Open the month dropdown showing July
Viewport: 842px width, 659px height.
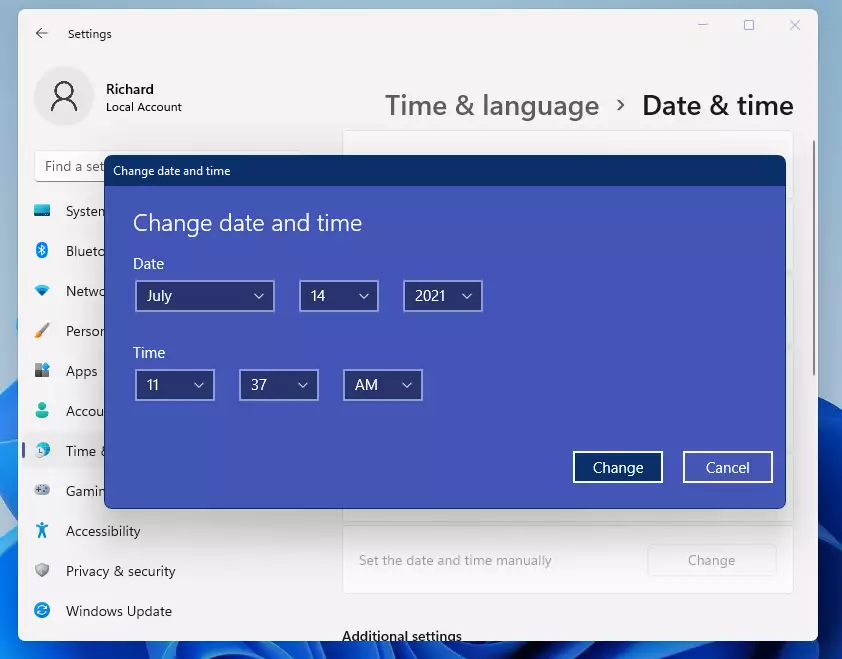pos(205,296)
